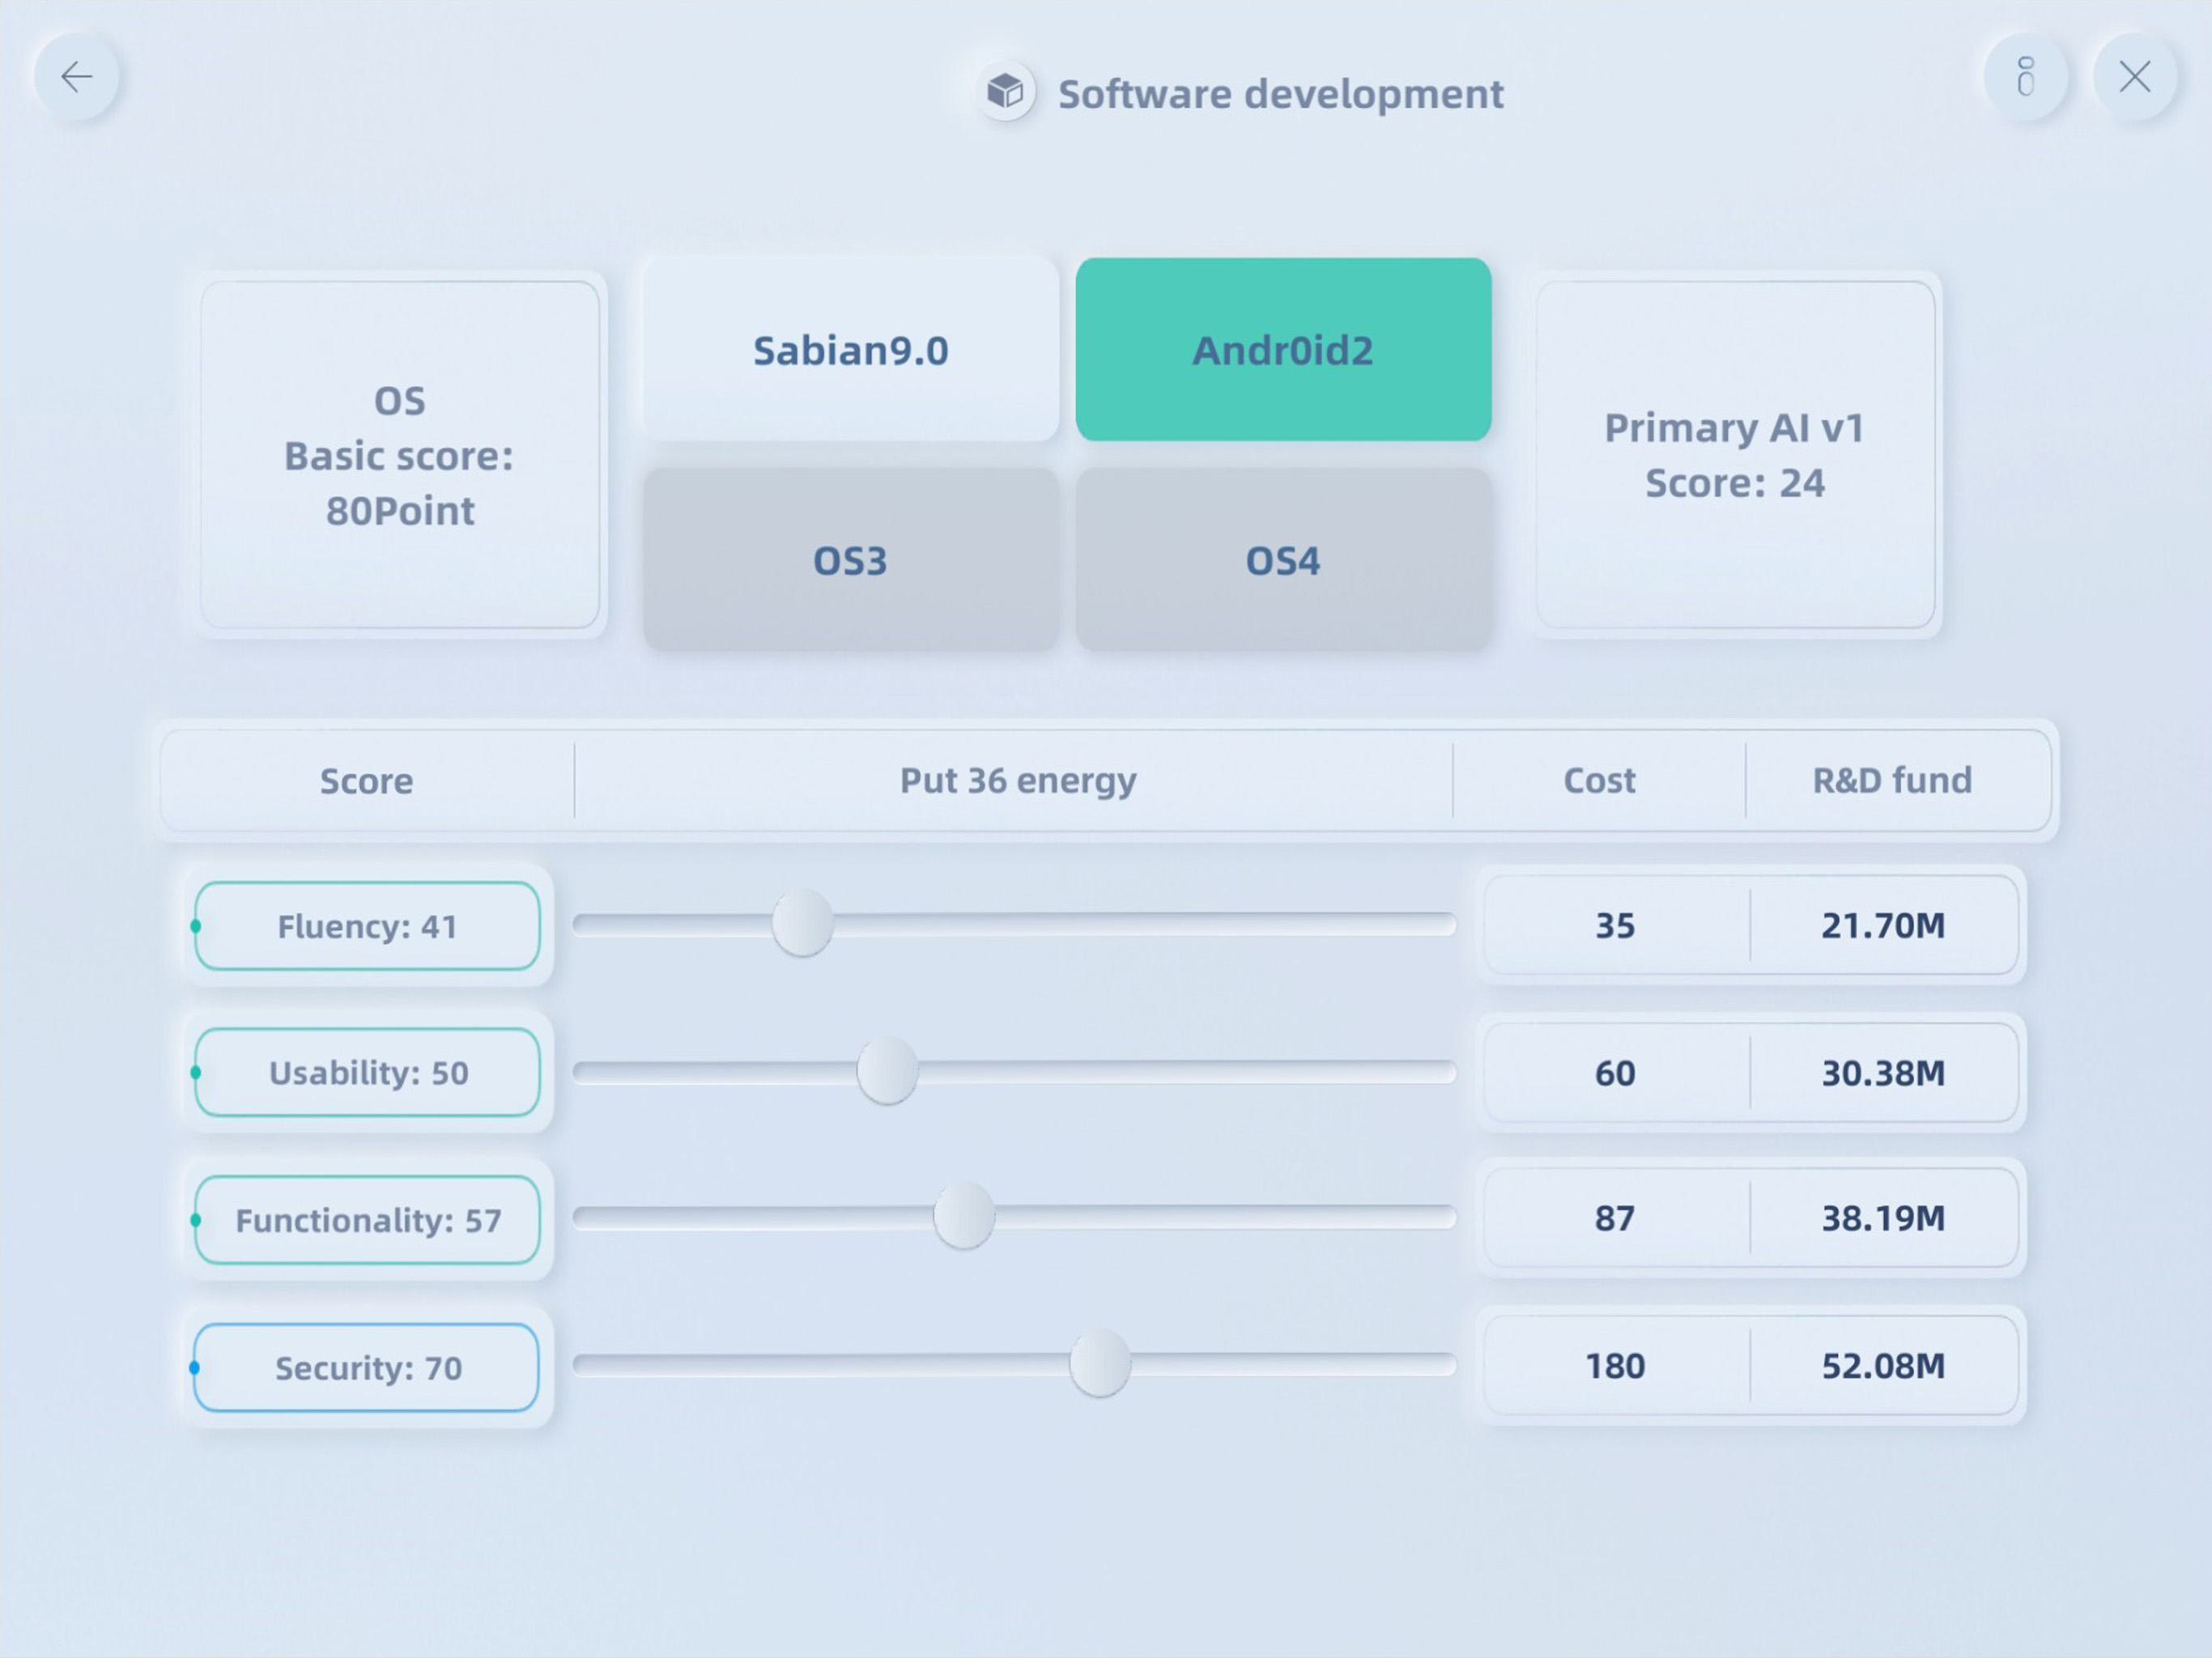Click the Functionality slider handle

pyautogui.click(x=963, y=1216)
